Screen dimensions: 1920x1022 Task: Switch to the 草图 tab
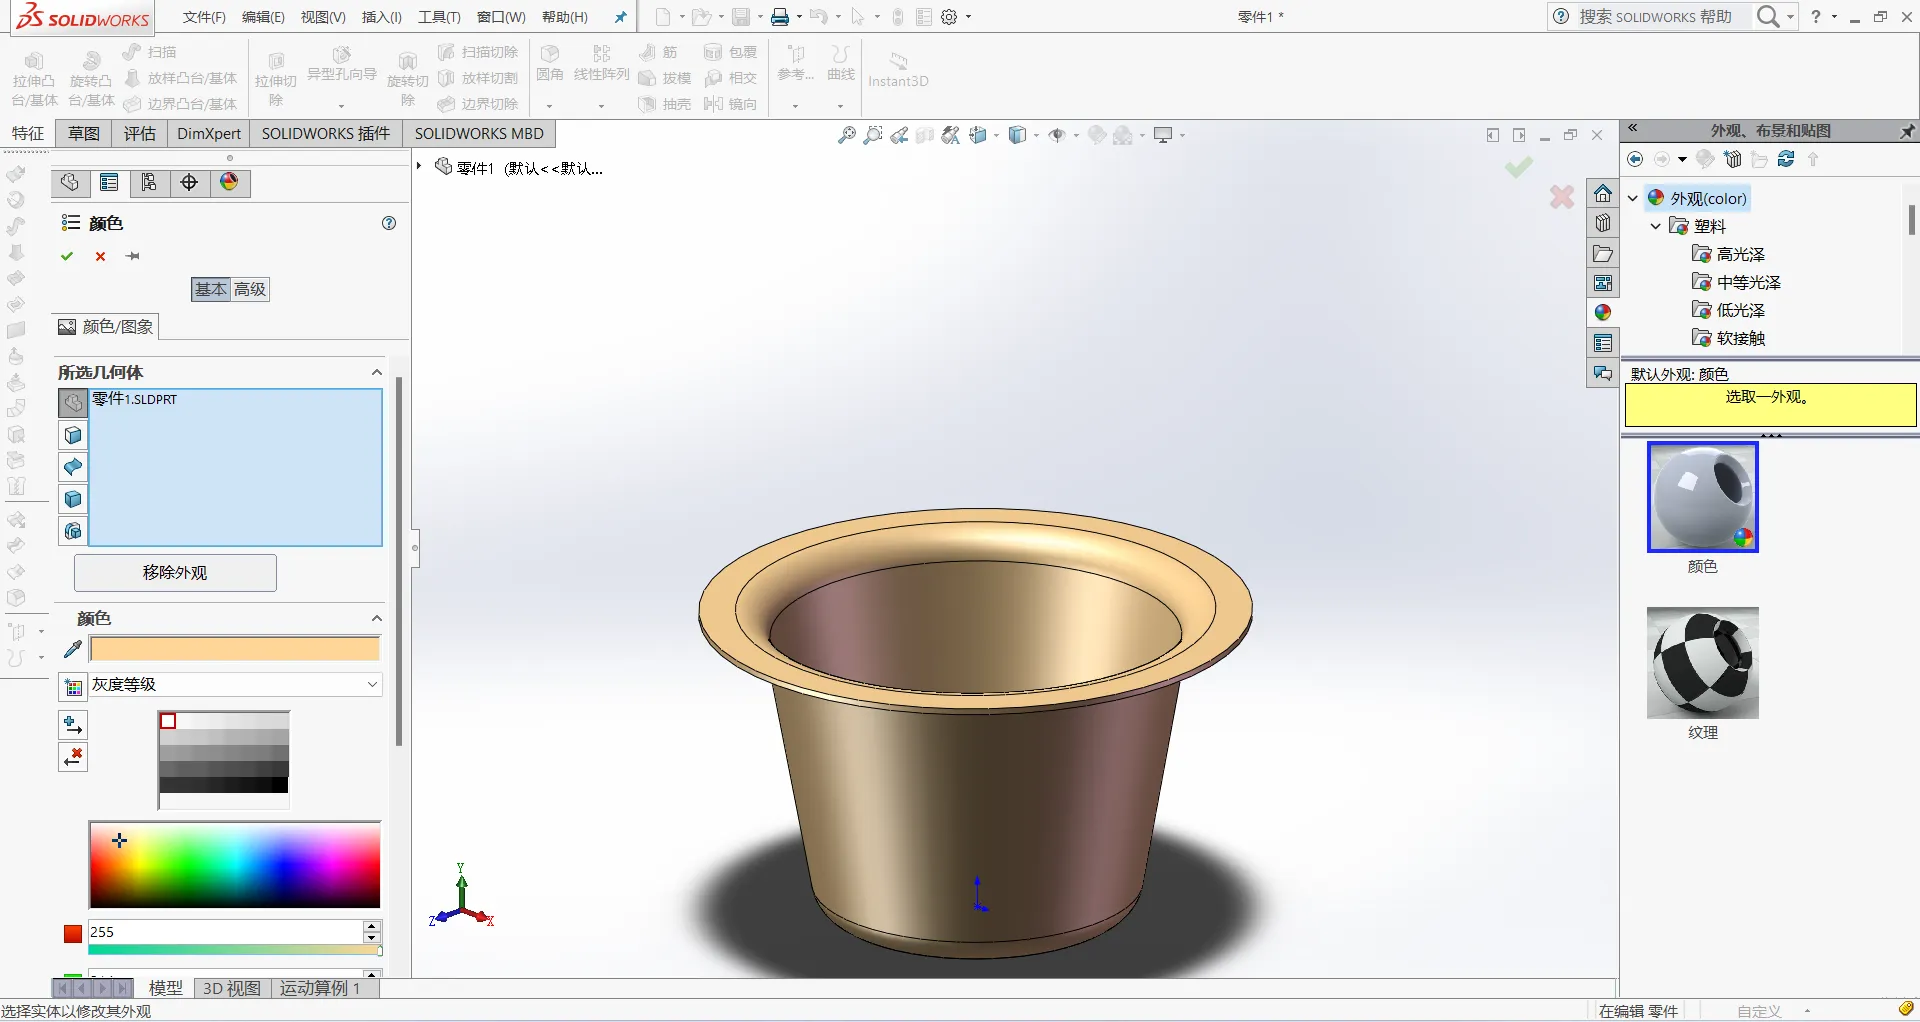click(84, 133)
